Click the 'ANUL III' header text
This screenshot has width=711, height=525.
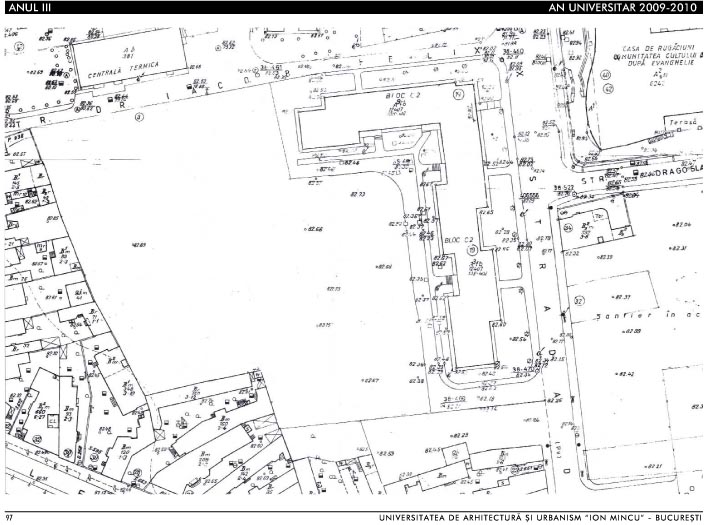coord(27,8)
